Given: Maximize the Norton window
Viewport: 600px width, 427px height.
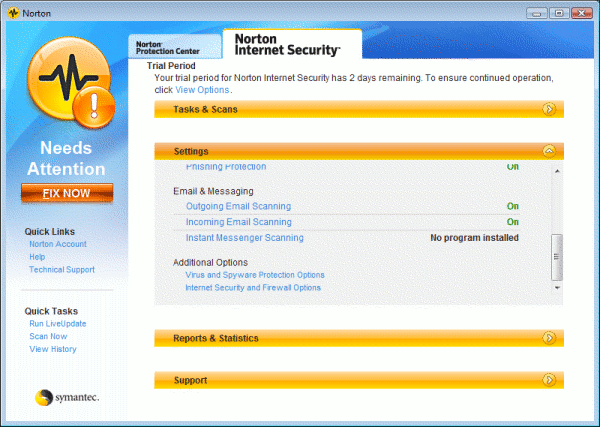Looking at the screenshot, I should coord(559,13).
